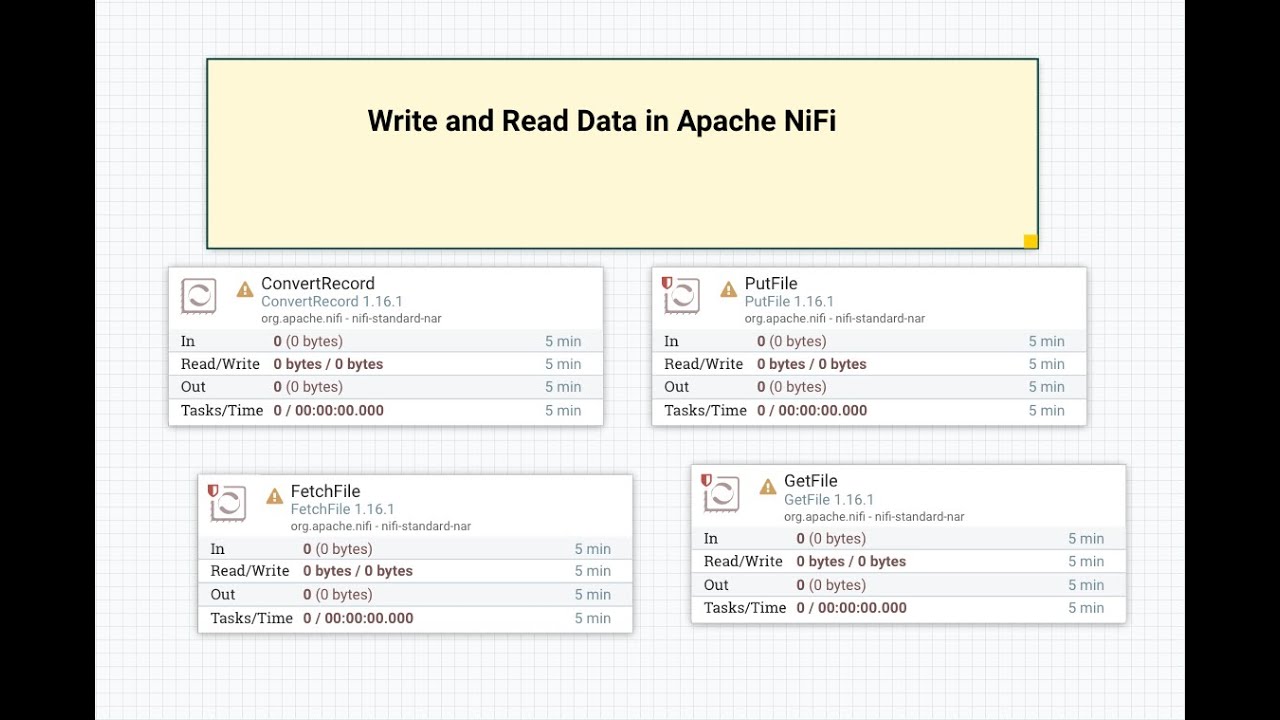Select the 'Write and Read Data' label text

(602, 121)
